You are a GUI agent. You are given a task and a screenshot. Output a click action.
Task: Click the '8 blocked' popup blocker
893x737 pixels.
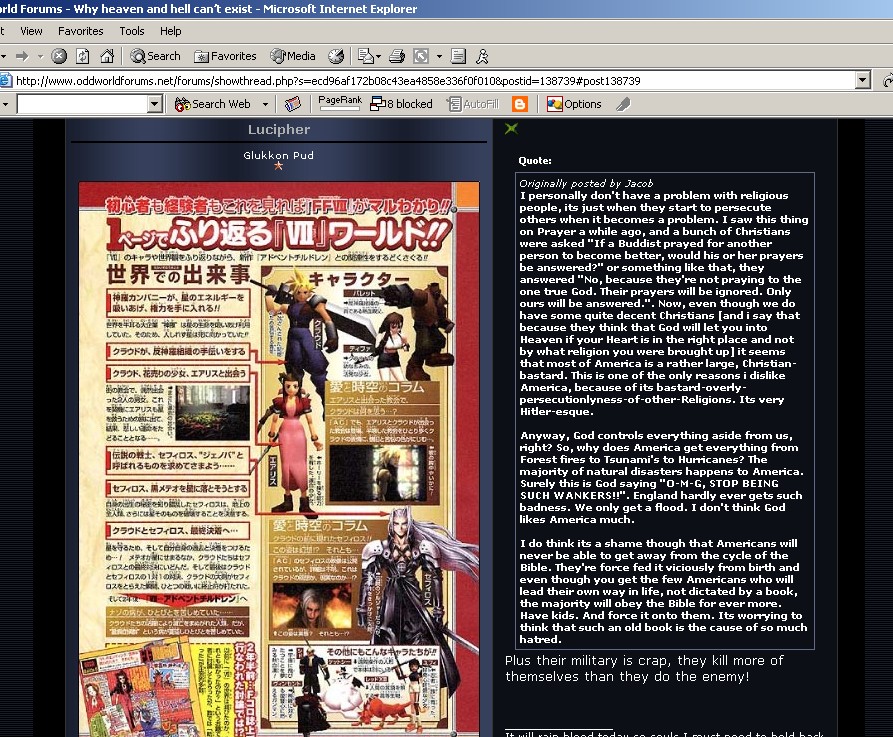pos(401,104)
